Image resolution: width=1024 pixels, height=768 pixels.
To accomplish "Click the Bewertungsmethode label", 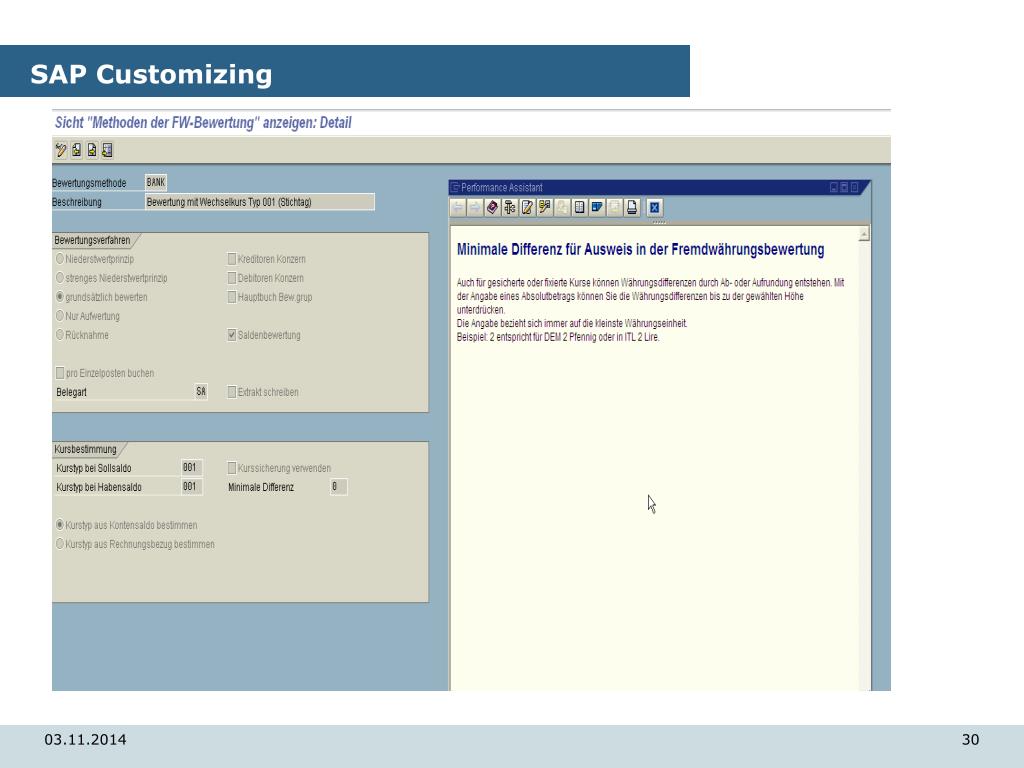I will click(89, 183).
